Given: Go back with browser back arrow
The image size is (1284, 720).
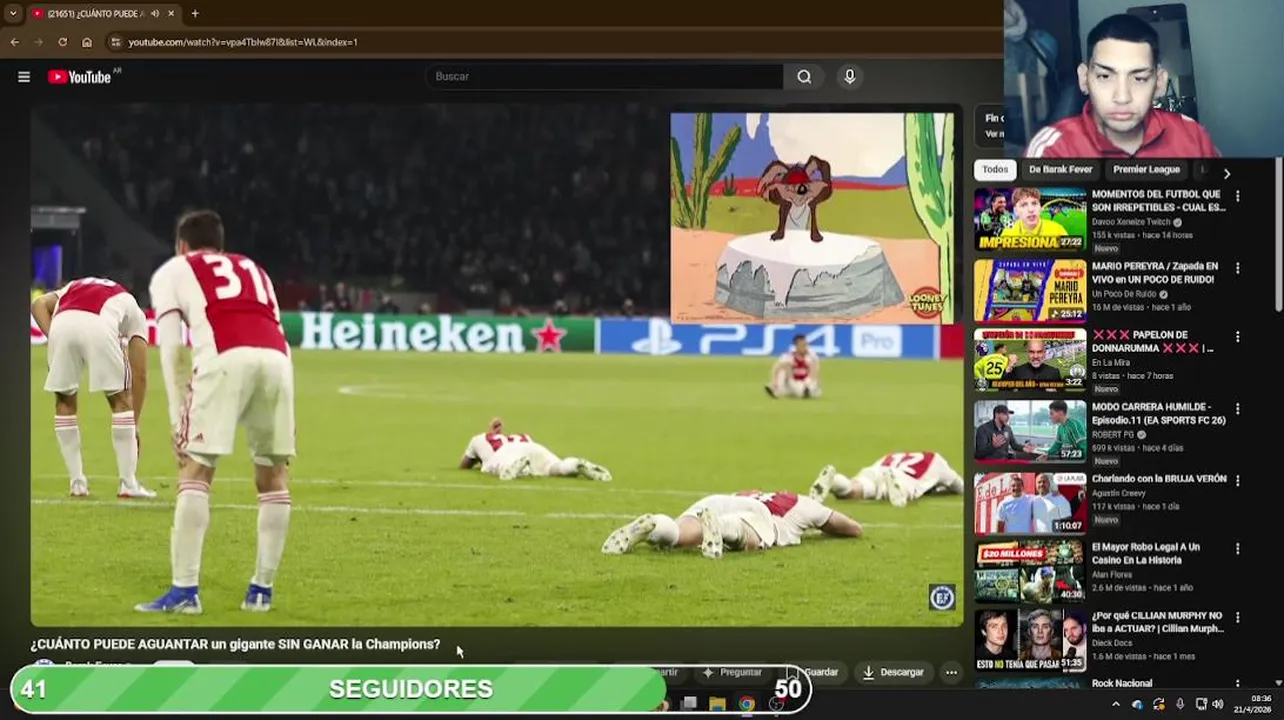Looking at the screenshot, I should pos(14,42).
